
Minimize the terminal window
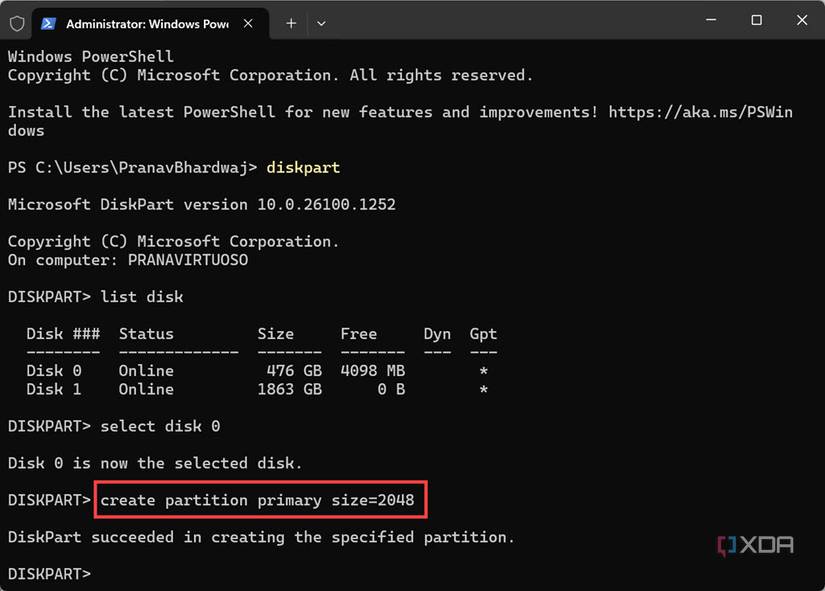point(710,20)
